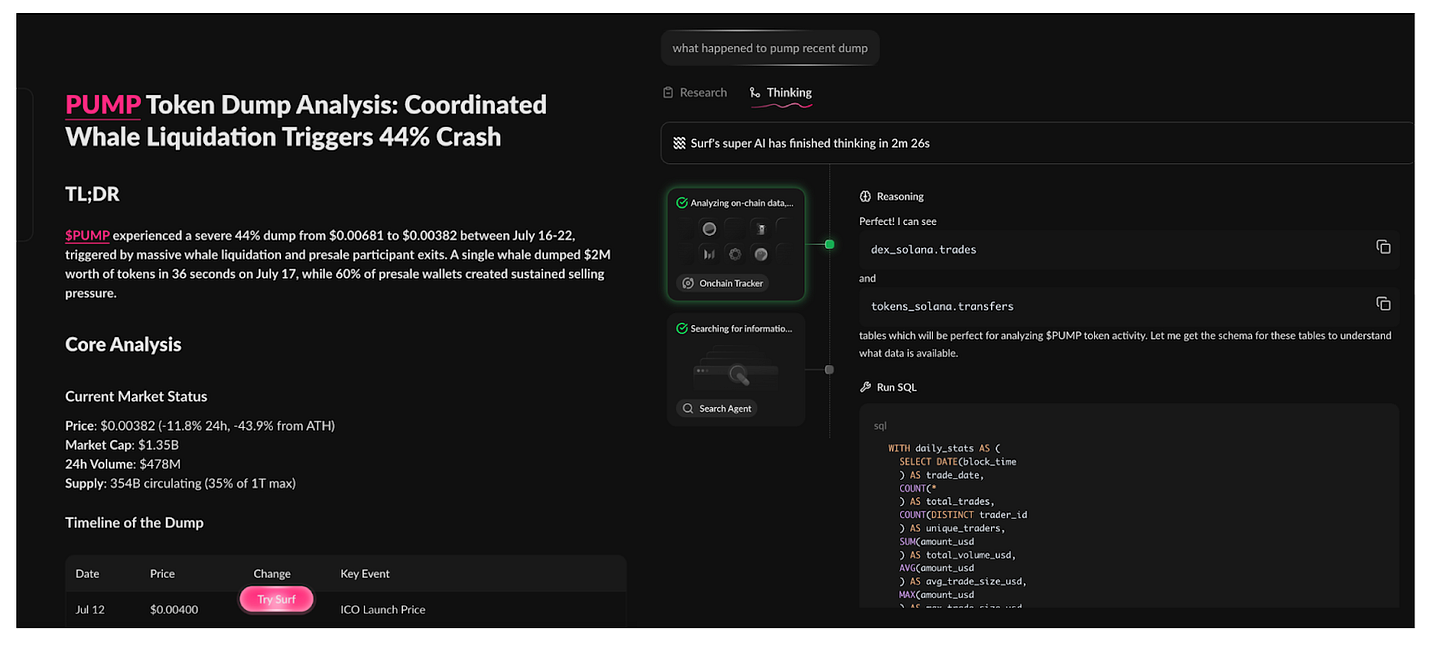Viewport: 1456px width, 662px height.
Task: Open the $PUMP ticker link in TL;DR
Action: [x=87, y=236]
